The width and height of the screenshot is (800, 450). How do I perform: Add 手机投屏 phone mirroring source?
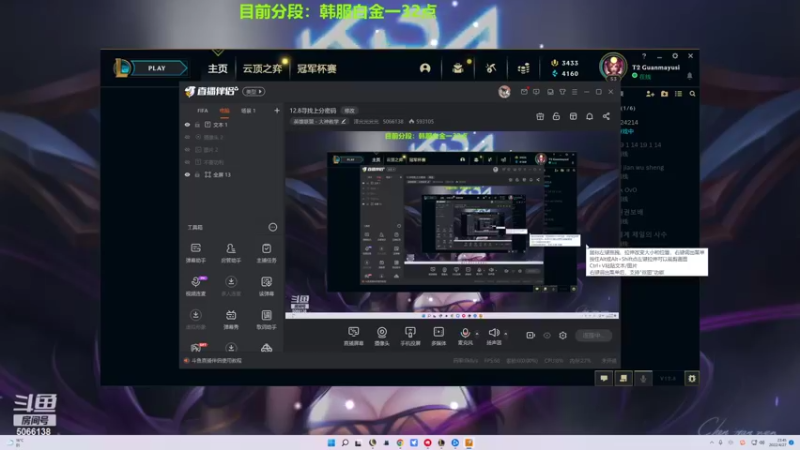click(x=410, y=336)
